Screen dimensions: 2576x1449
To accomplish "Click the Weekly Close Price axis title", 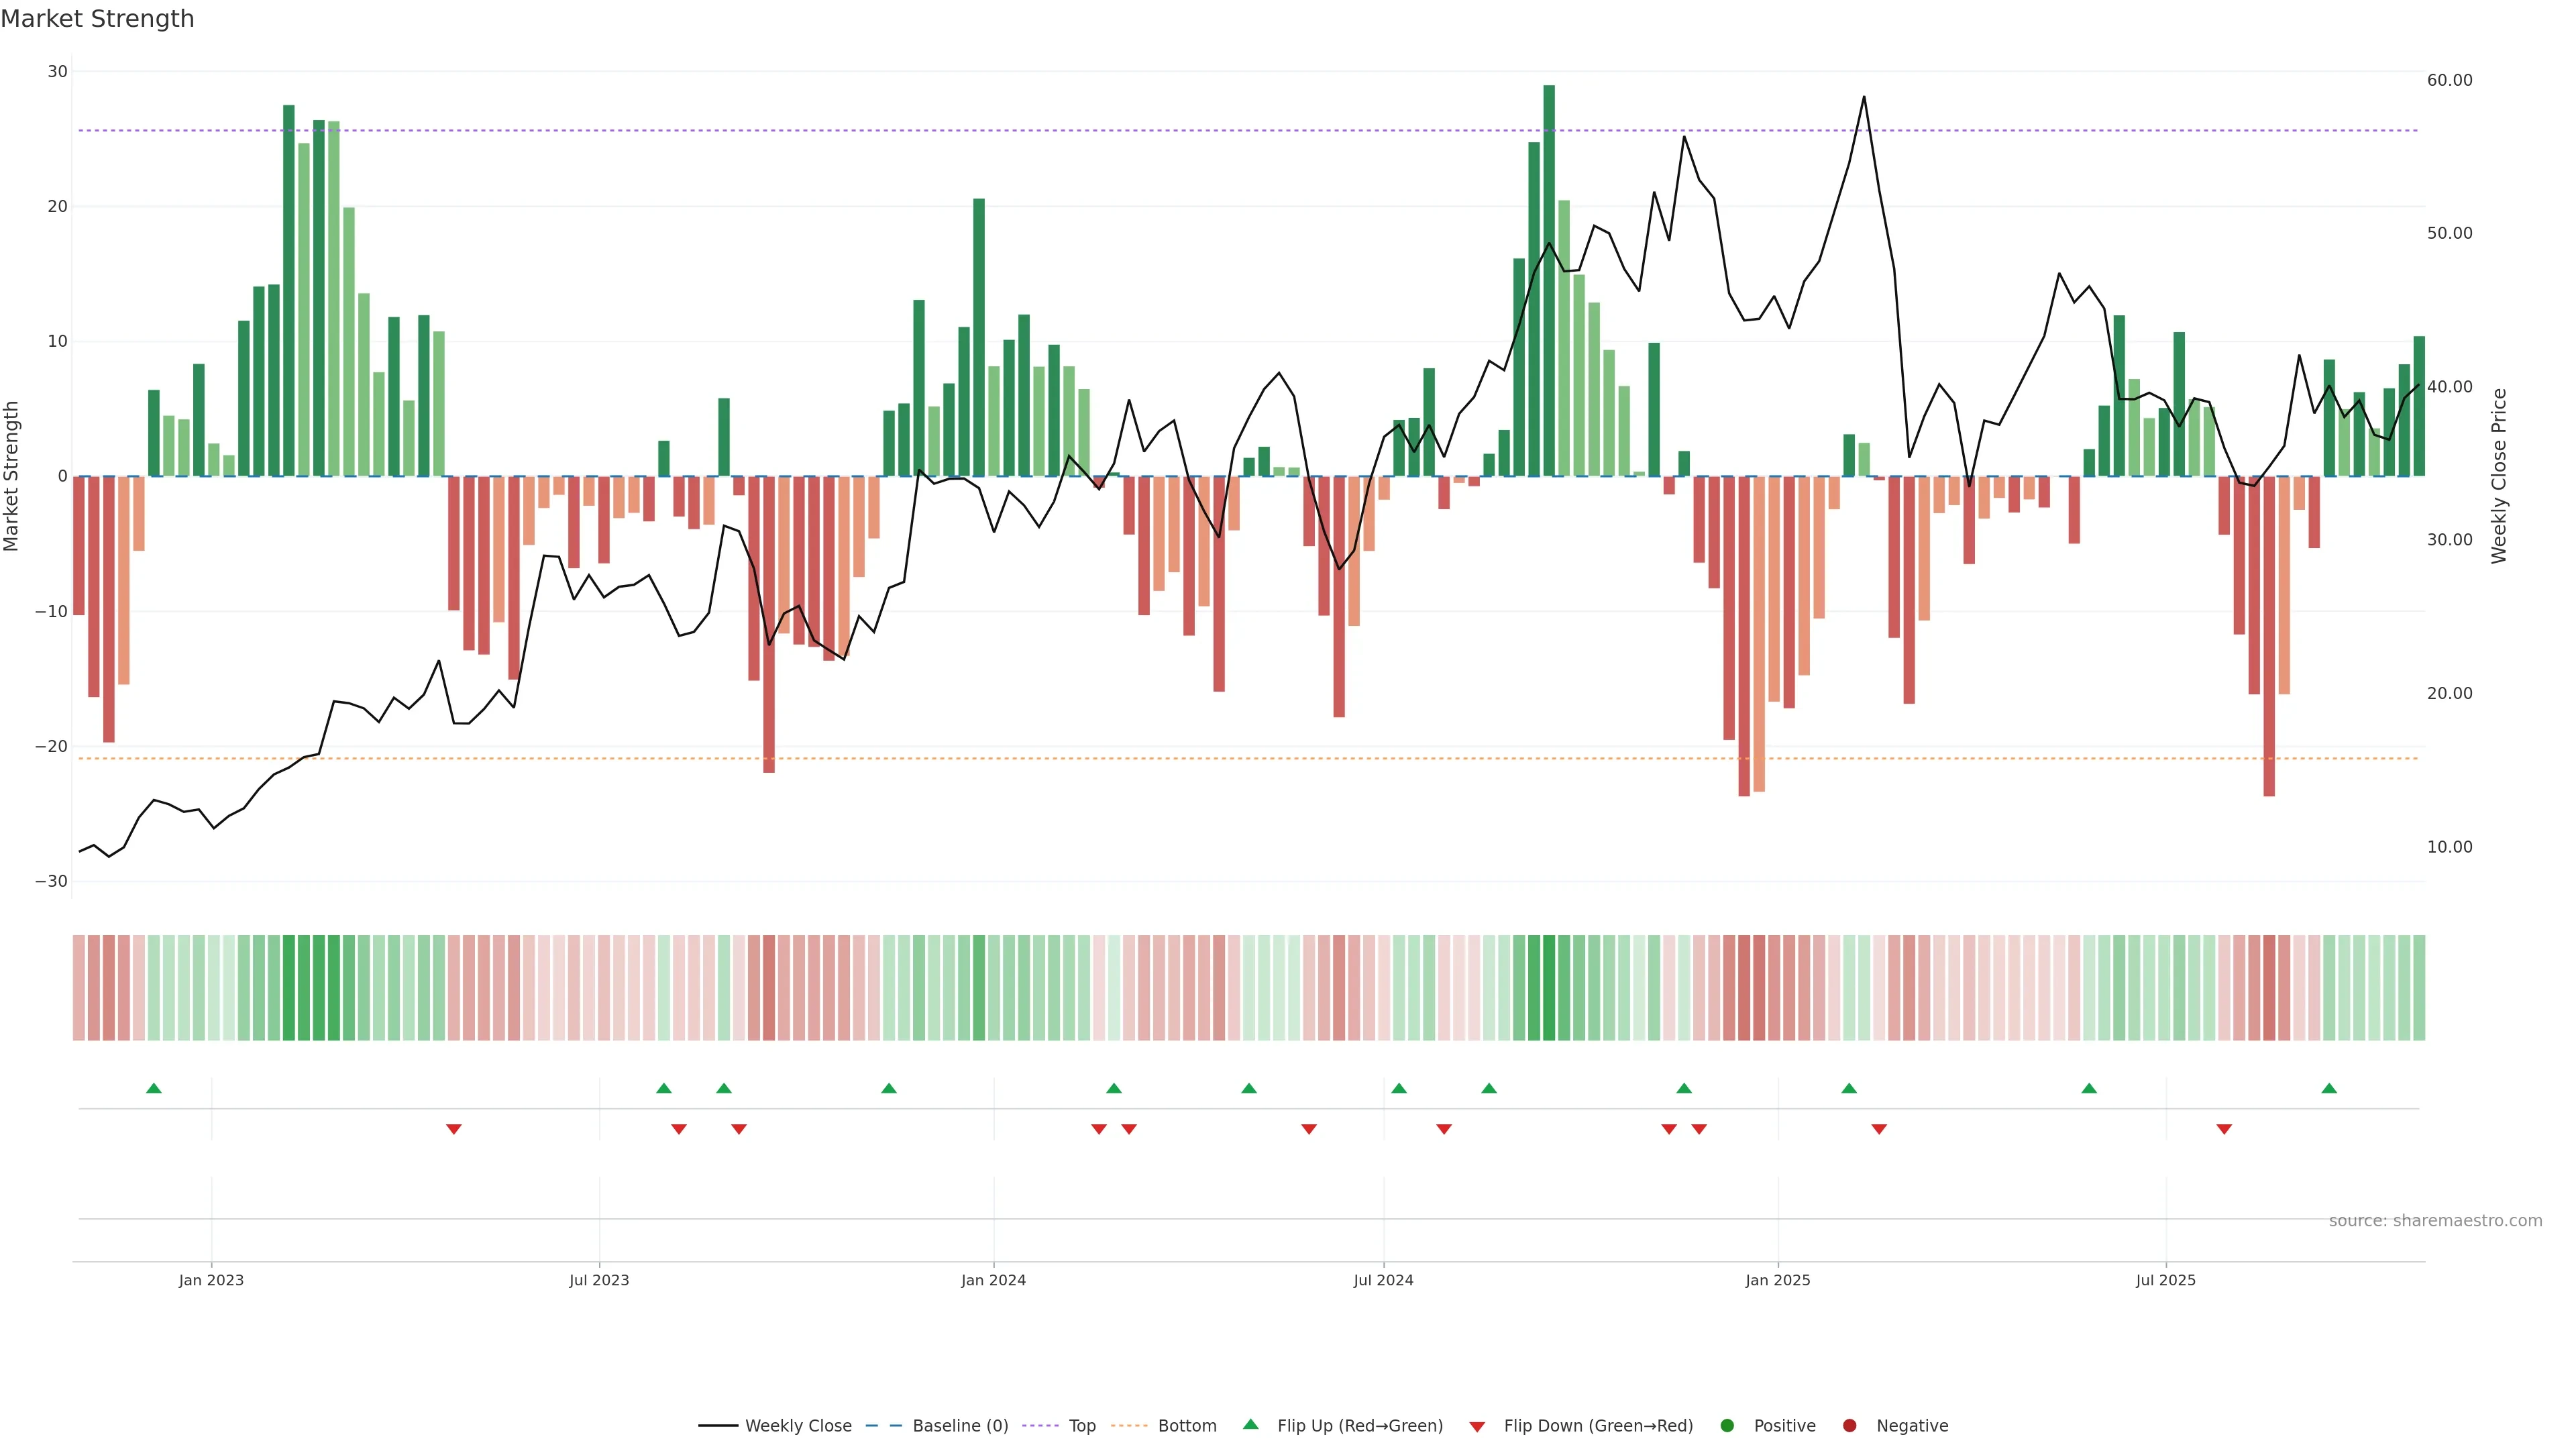I will click(x=2498, y=476).
